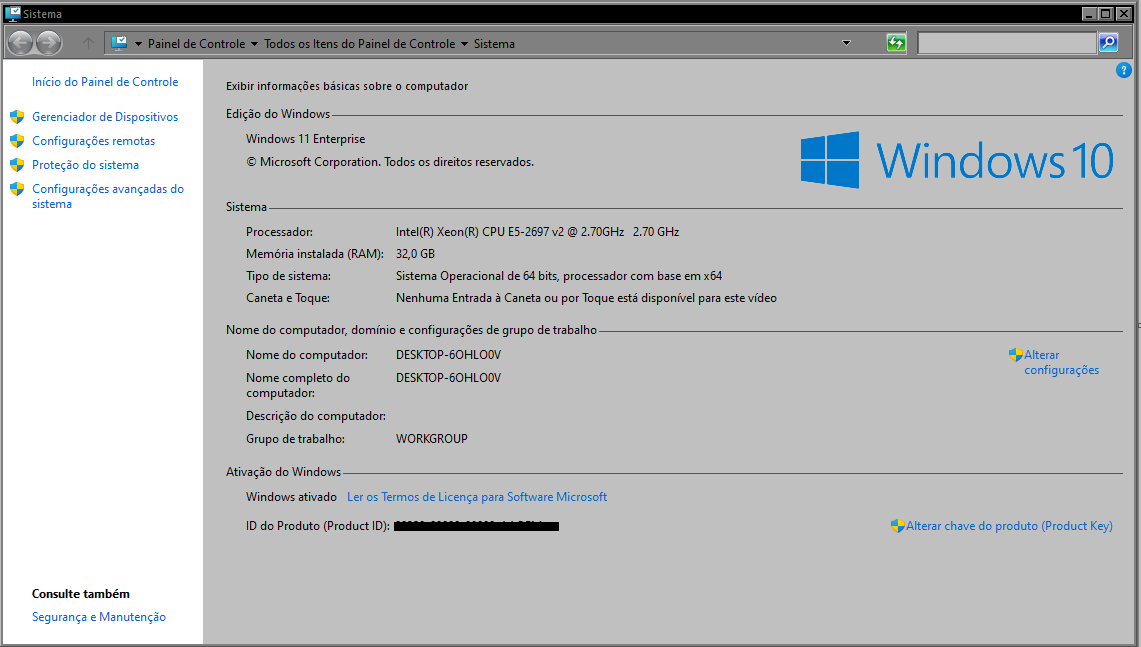
Task: Click DESKTOP-6OHLO0V next to Nome completo do computador
Action: coord(448,377)
